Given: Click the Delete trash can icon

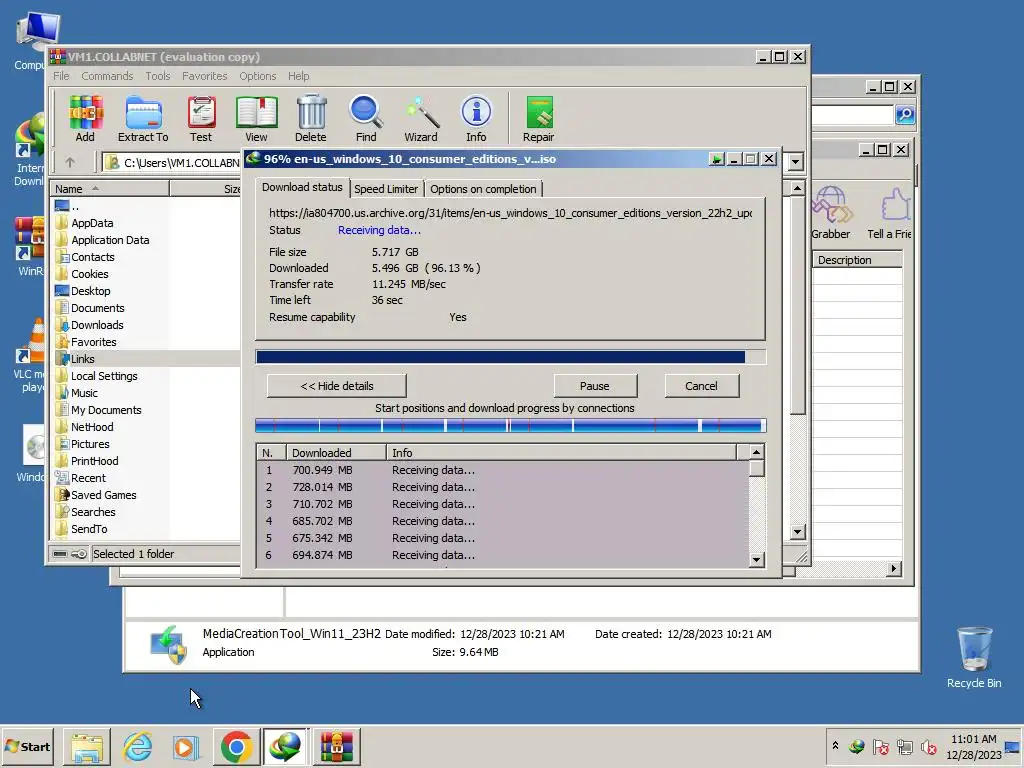Looking at the screenshot, I should (x=311, y=118).
